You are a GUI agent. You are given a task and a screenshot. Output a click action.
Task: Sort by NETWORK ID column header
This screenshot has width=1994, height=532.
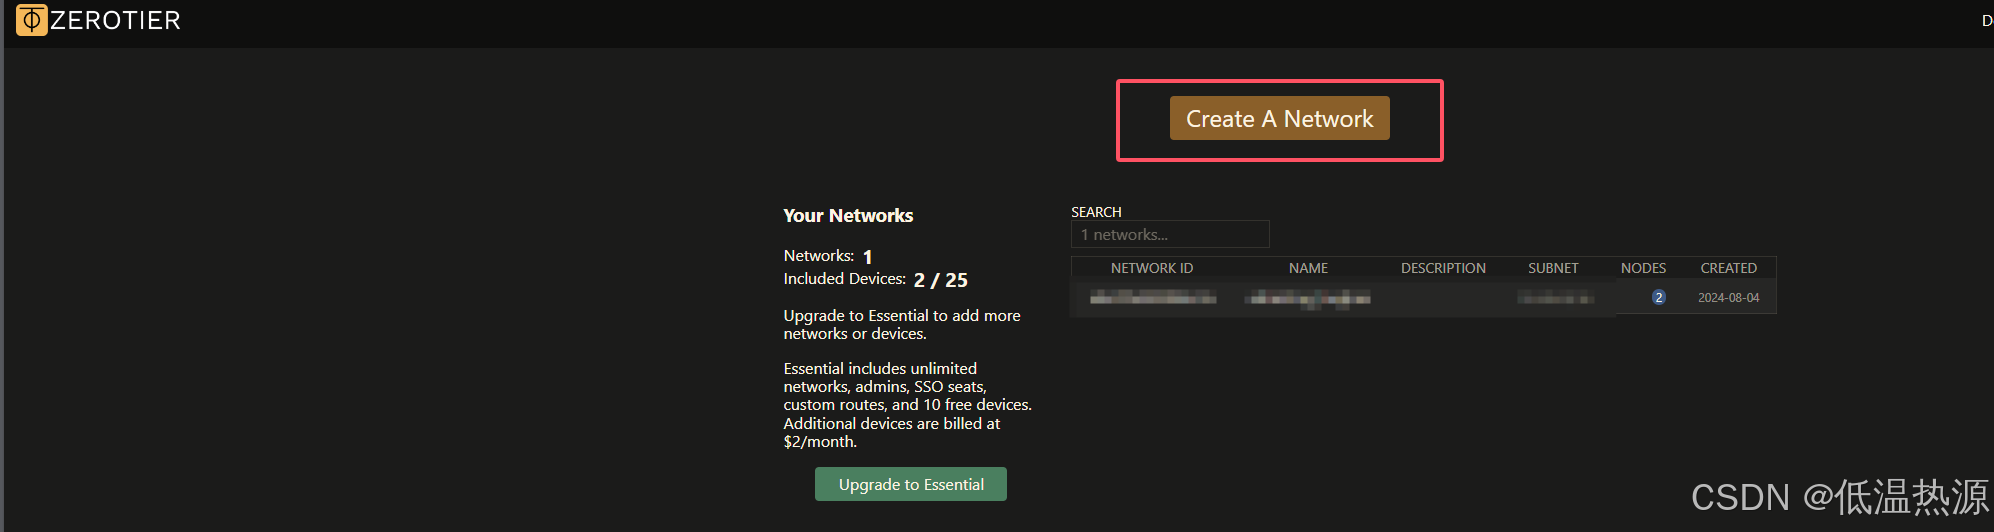(1152, 268)
